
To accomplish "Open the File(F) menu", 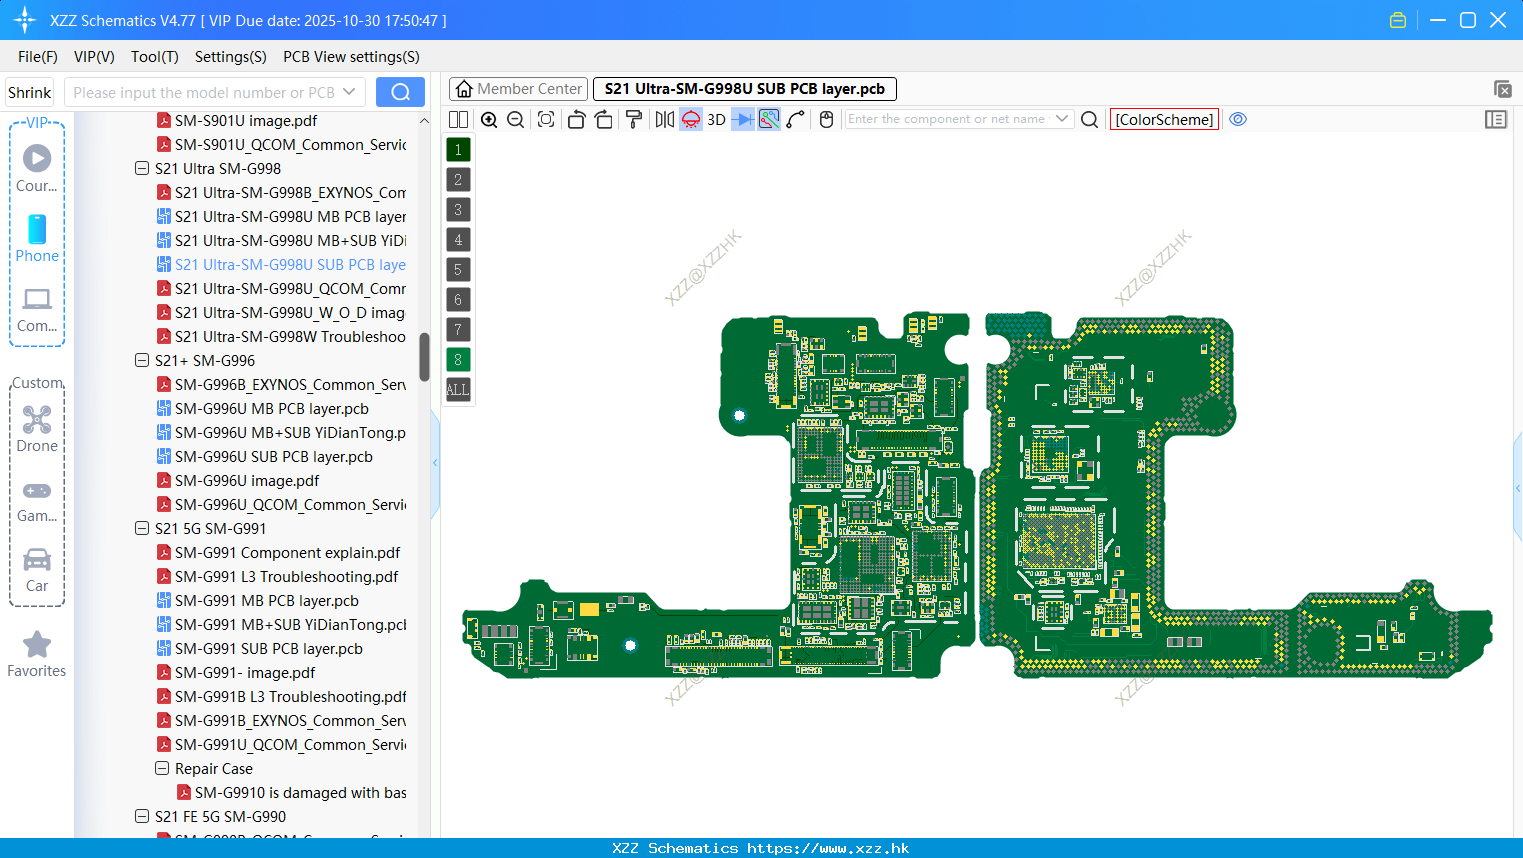I will click(x=38, y=57).
